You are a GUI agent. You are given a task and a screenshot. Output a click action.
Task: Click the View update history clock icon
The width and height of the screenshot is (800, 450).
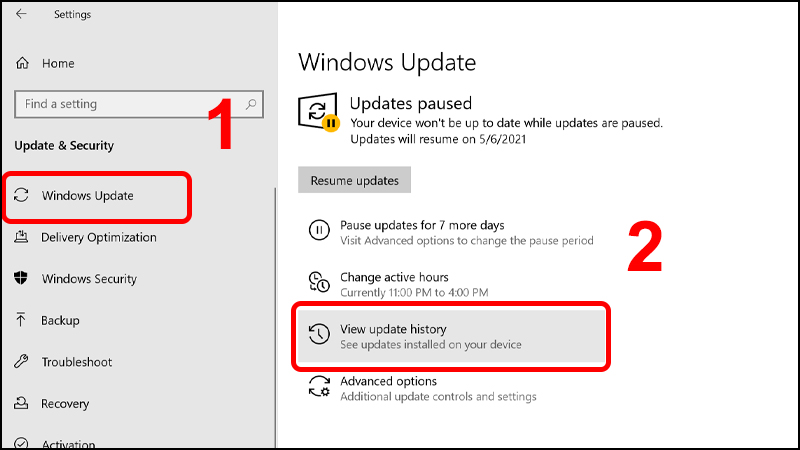click(x=319, y=334)
